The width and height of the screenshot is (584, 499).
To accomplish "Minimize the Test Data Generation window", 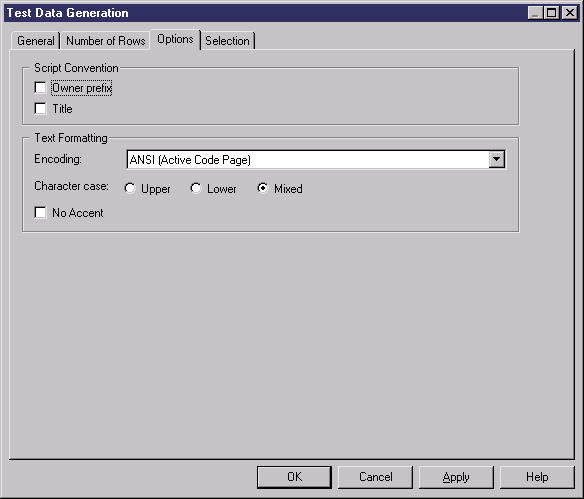I will [535, 13].
